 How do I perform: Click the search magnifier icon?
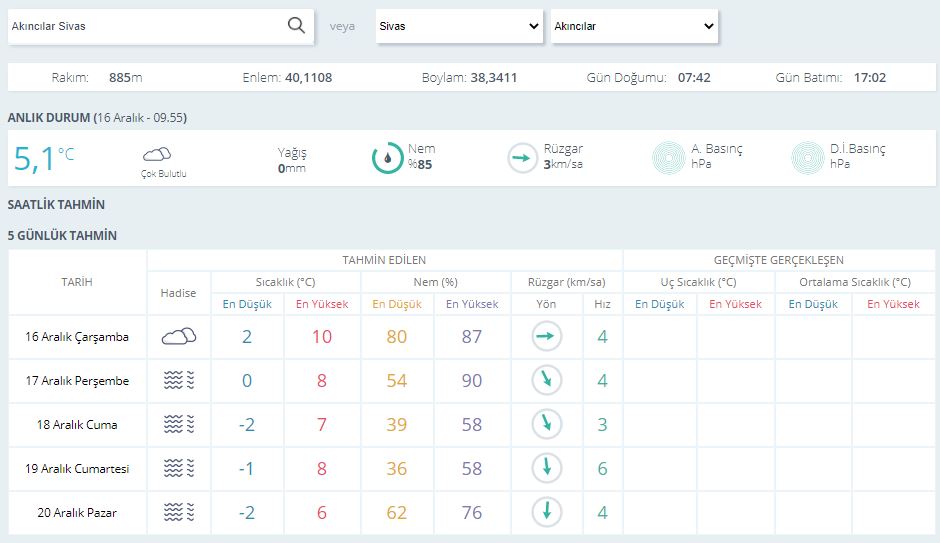point(296,26)
